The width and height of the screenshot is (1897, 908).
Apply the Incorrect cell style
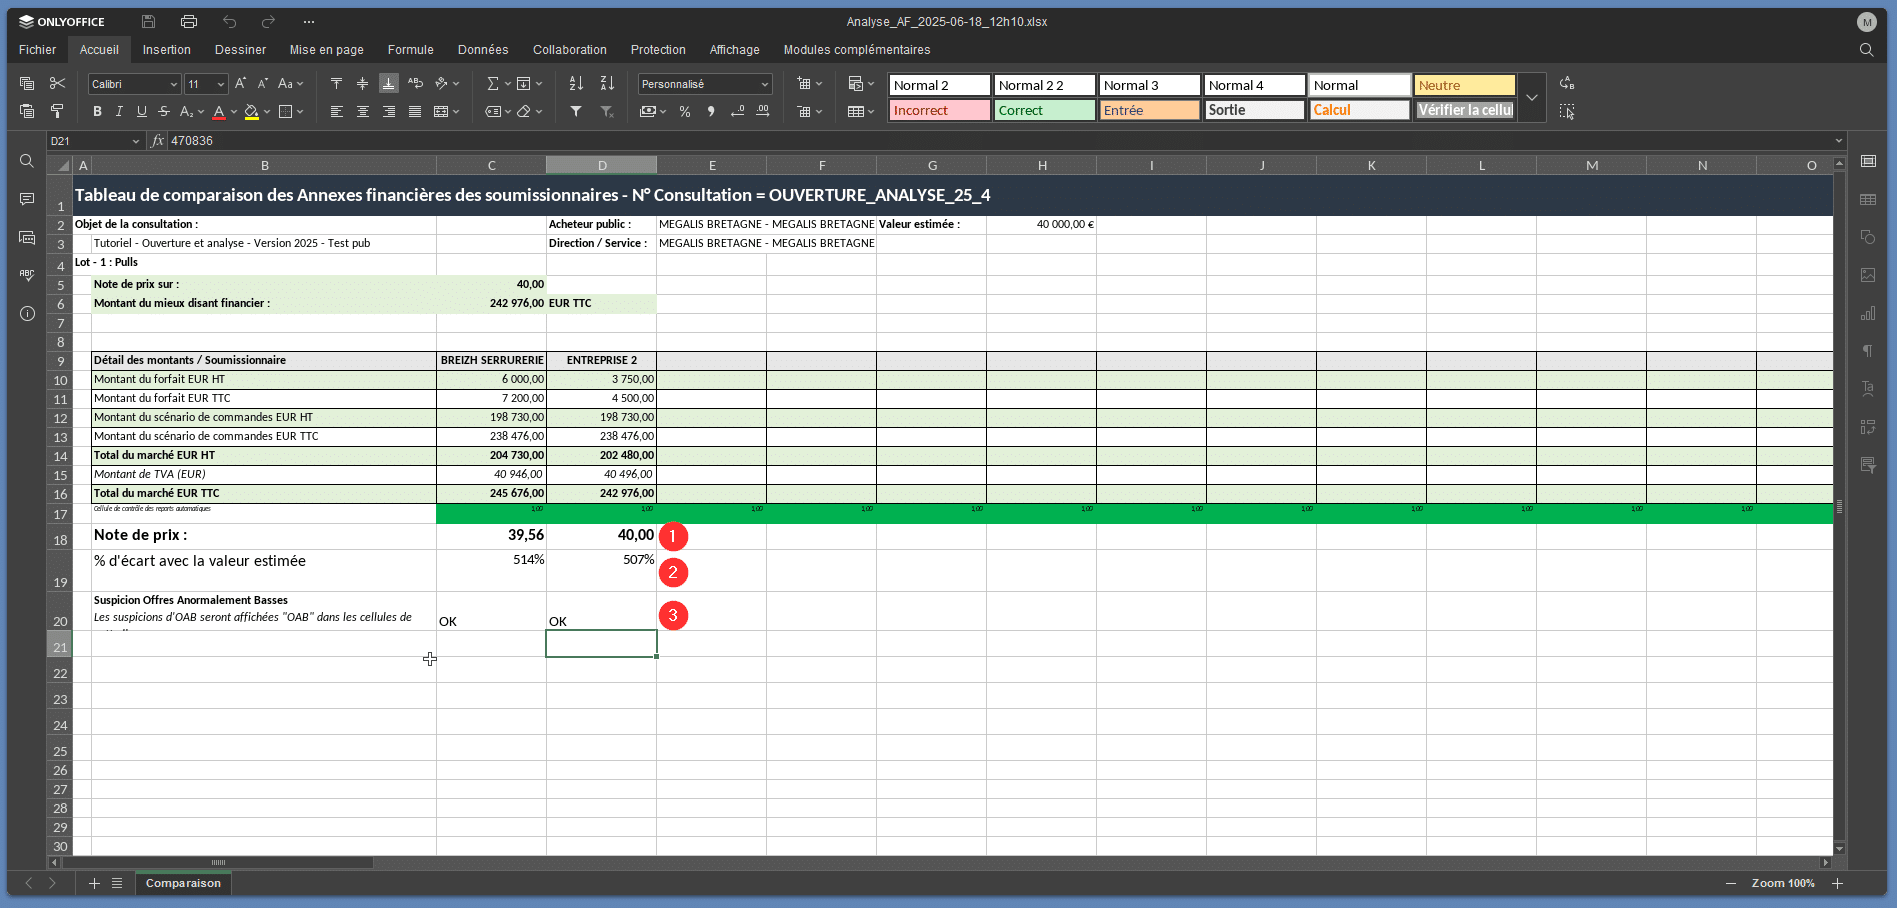pyautogui.click(x=939, y=110)
